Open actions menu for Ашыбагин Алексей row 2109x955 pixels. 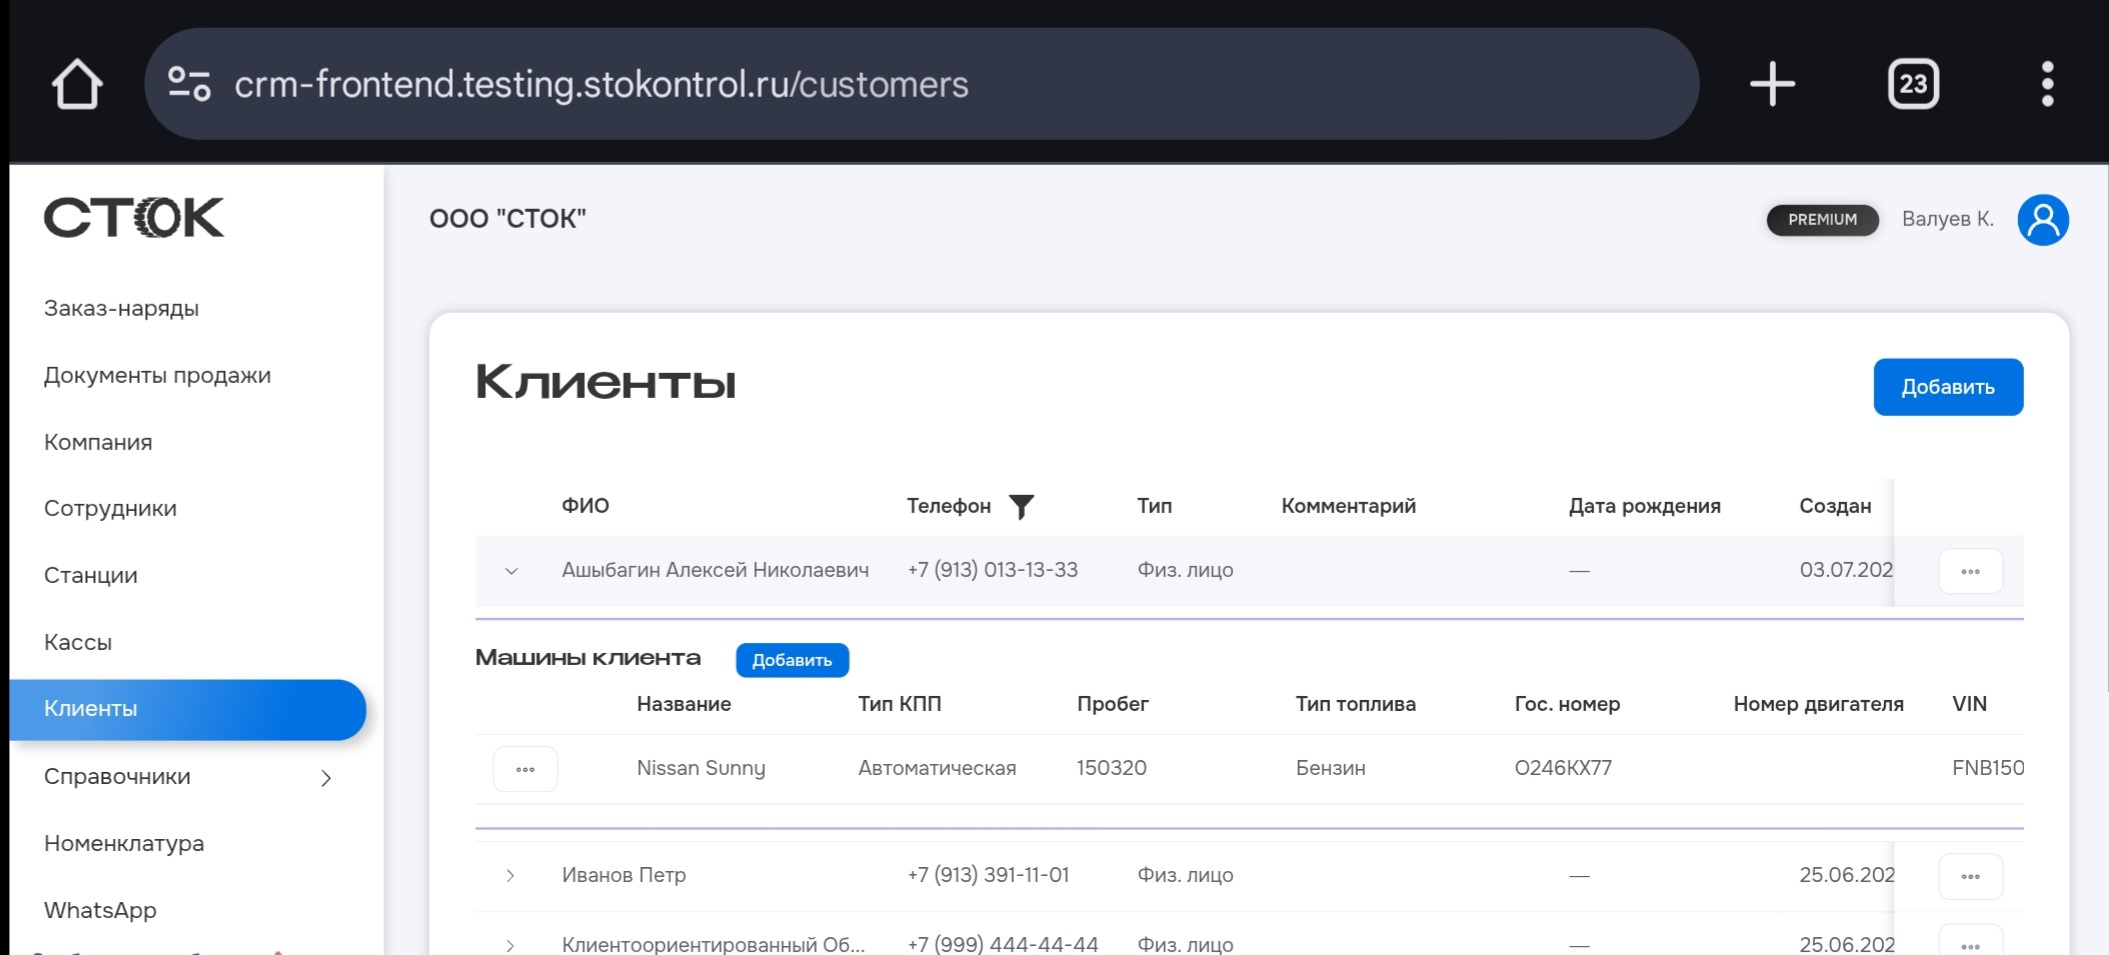[1970, 572]
